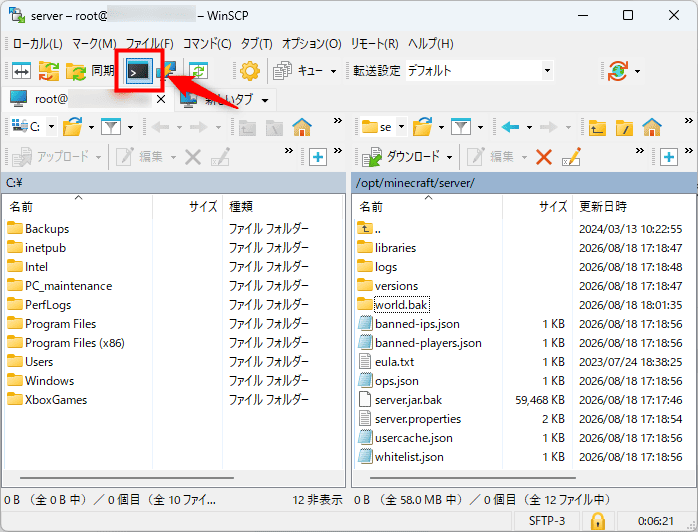
Task: Expand the dropdown beside the globe icon
Action: [x=637, y=71]
